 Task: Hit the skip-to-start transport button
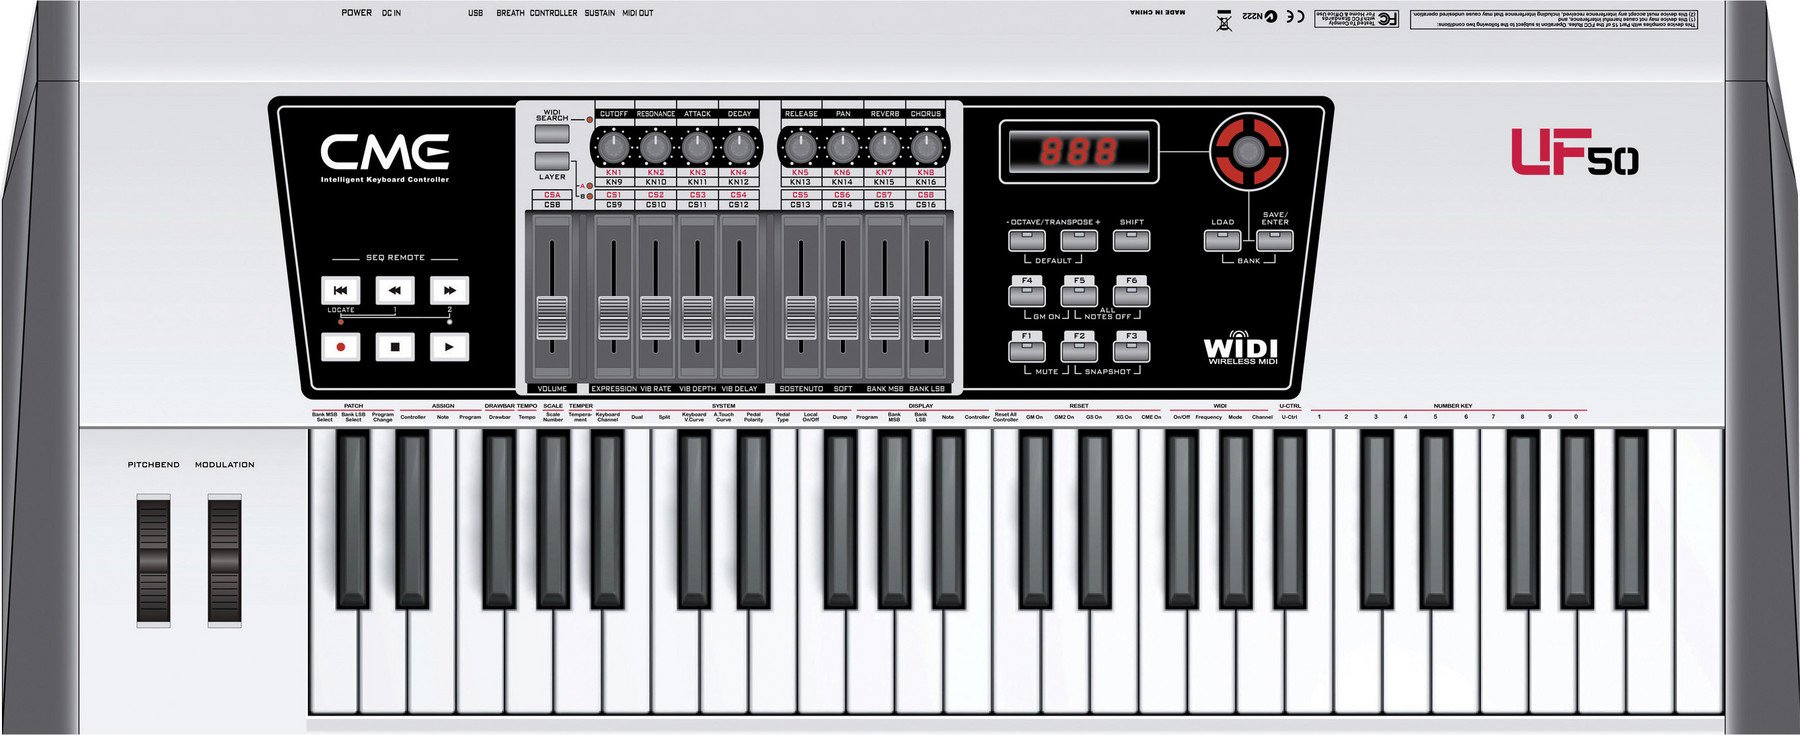(340, 290)
